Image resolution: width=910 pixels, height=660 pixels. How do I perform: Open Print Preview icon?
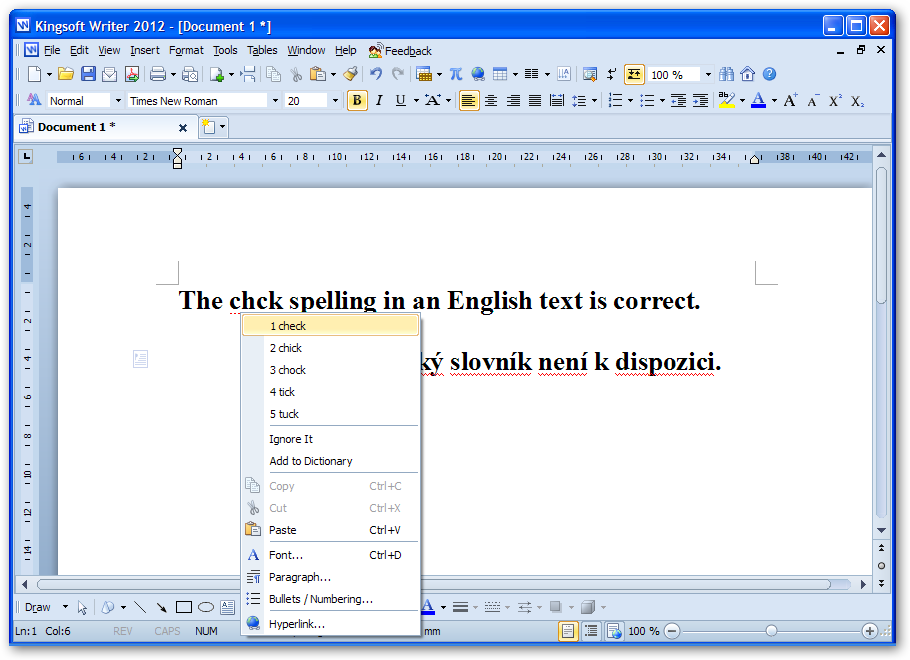(190, 74)
